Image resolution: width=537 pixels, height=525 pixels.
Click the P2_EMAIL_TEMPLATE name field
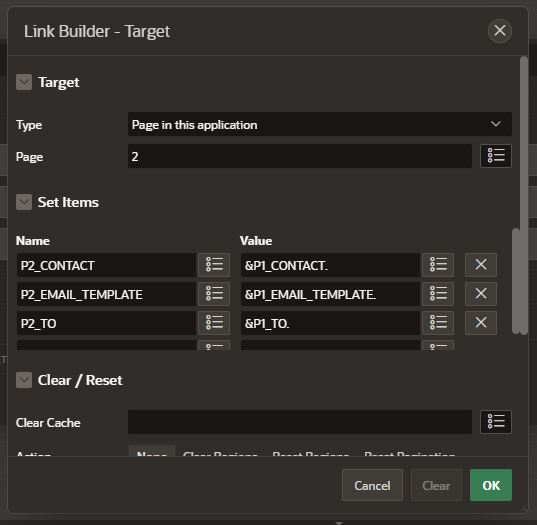[x=106, y=294]
